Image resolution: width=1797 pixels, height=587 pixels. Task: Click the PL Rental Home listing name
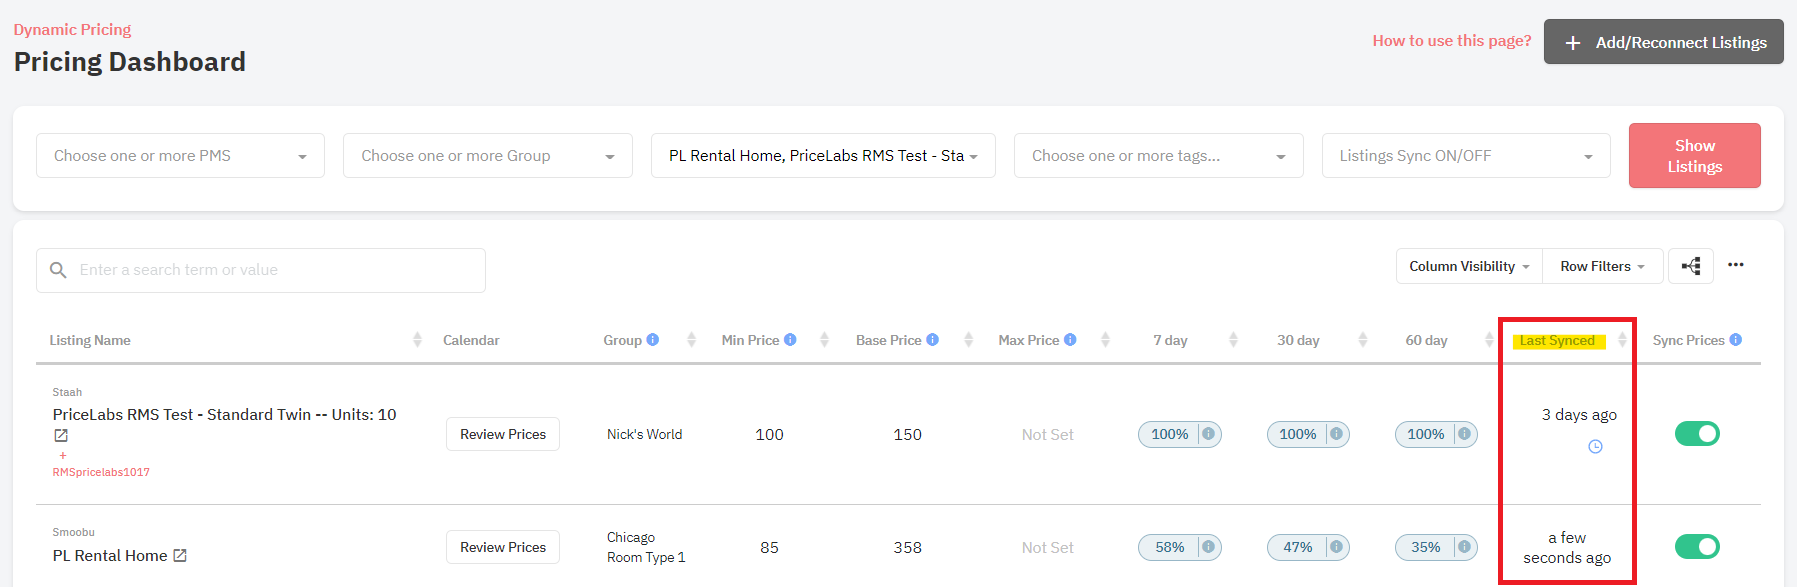110,555
